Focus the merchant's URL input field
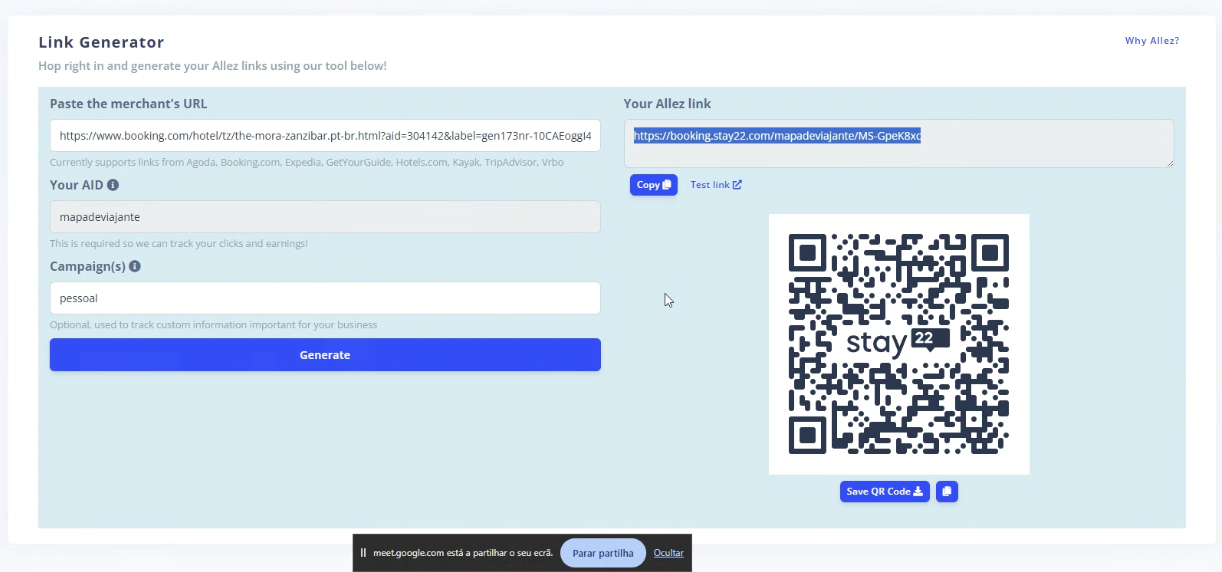The width and height of the screenshot is (1222, 572). click(x=325, y=136)
